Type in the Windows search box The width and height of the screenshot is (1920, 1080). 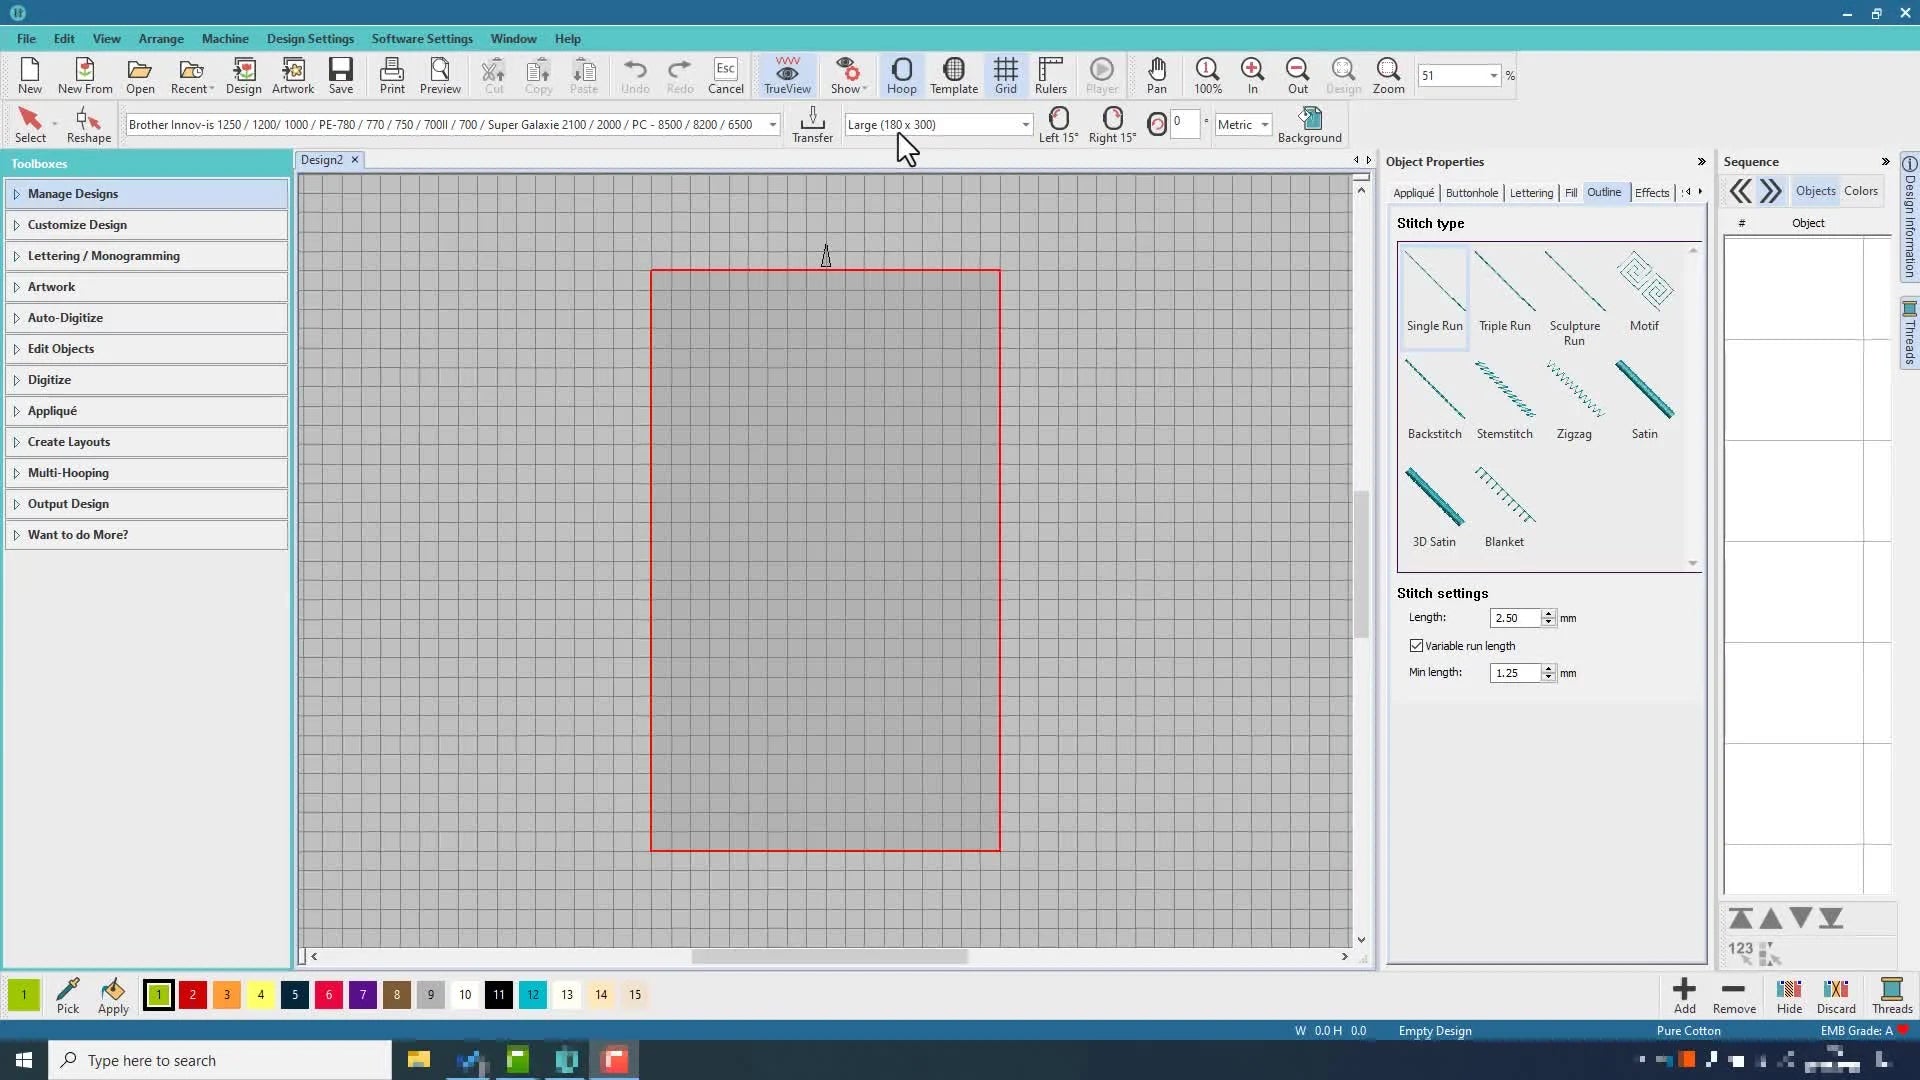220,1059
